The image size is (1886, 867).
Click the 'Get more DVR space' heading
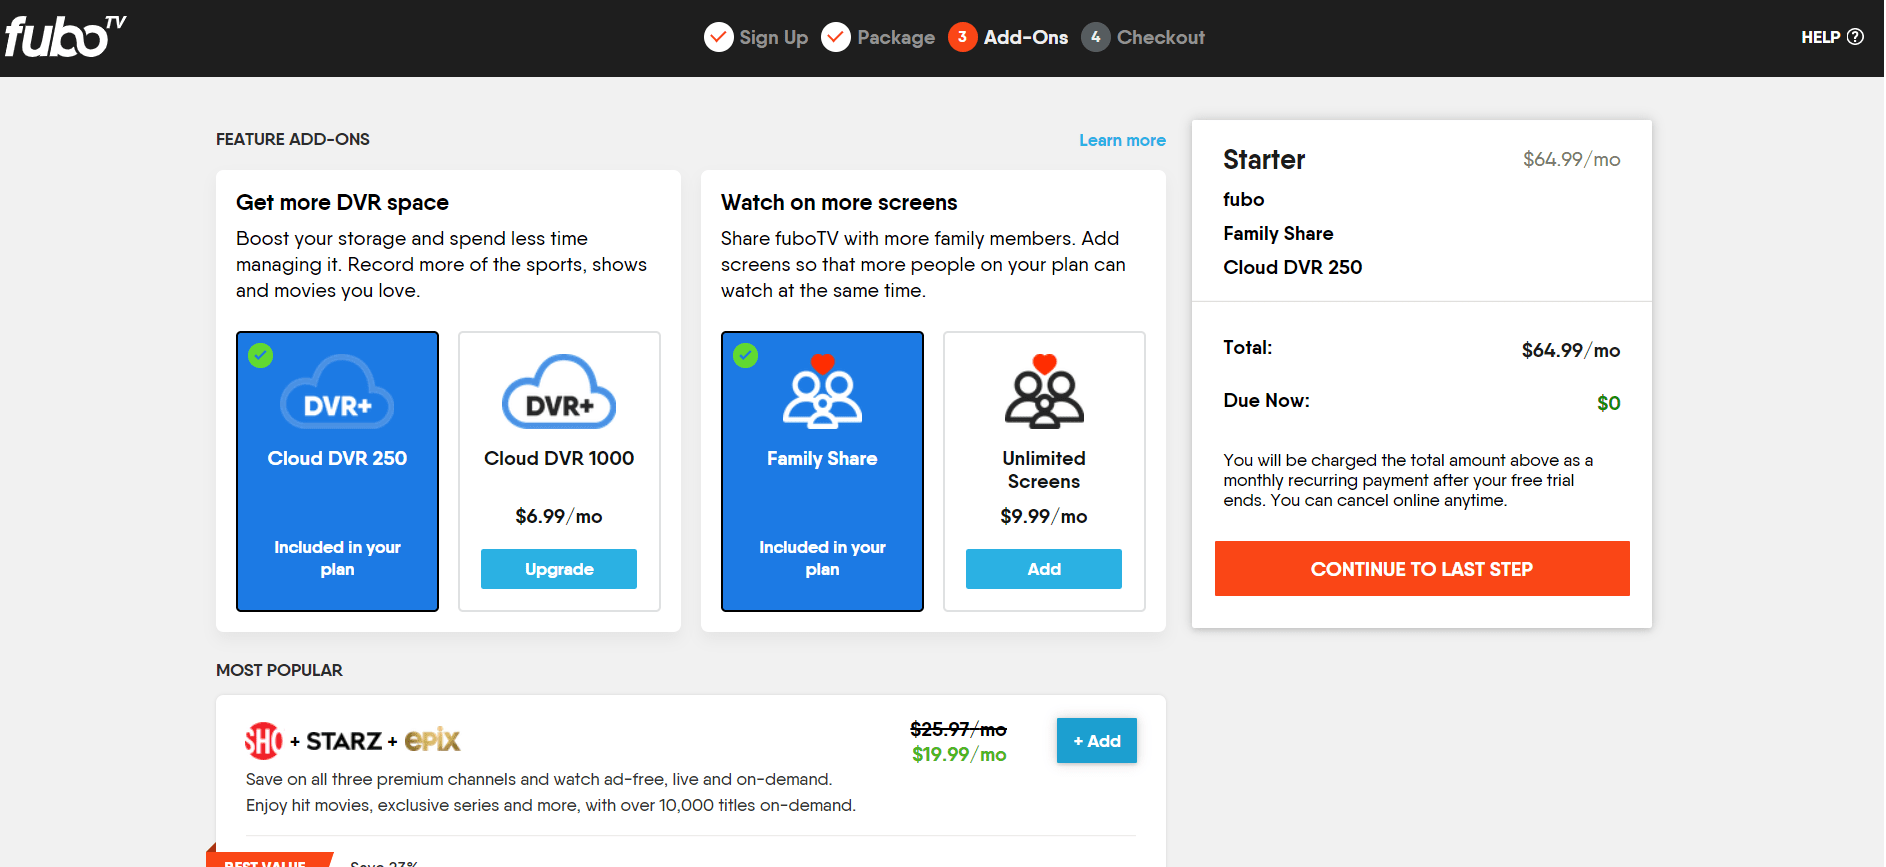pyautogui.click(x=342, y=202)
